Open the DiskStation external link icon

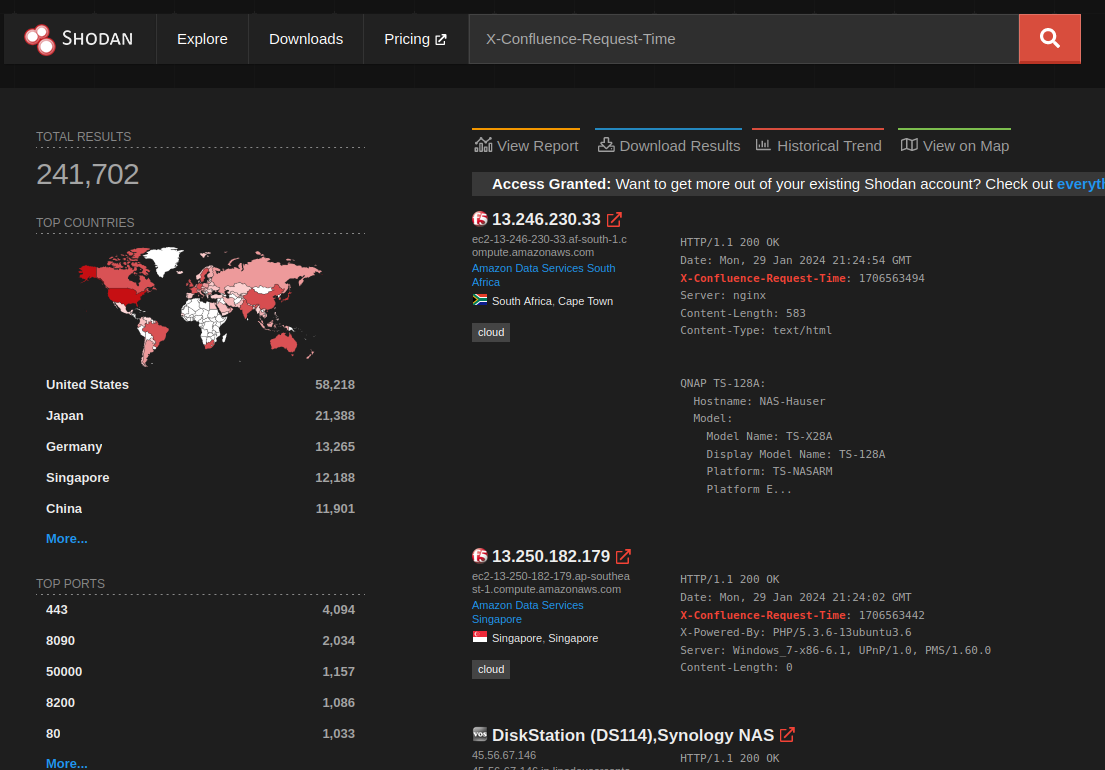(787, 734)
